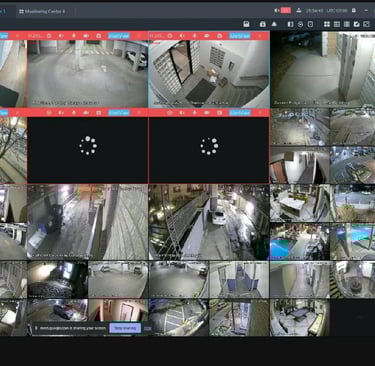The image size is (375, 366).
Task: Close the mailroom feed window
Action: pos(260,36)
